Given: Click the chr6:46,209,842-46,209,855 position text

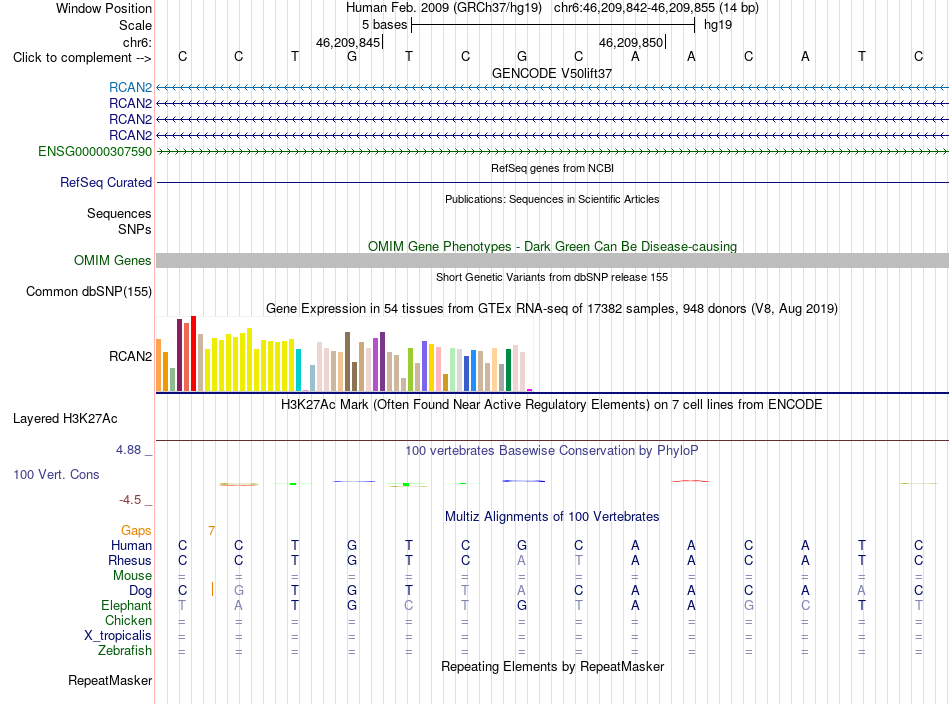Looking at the screenshot, I should 656,8.
